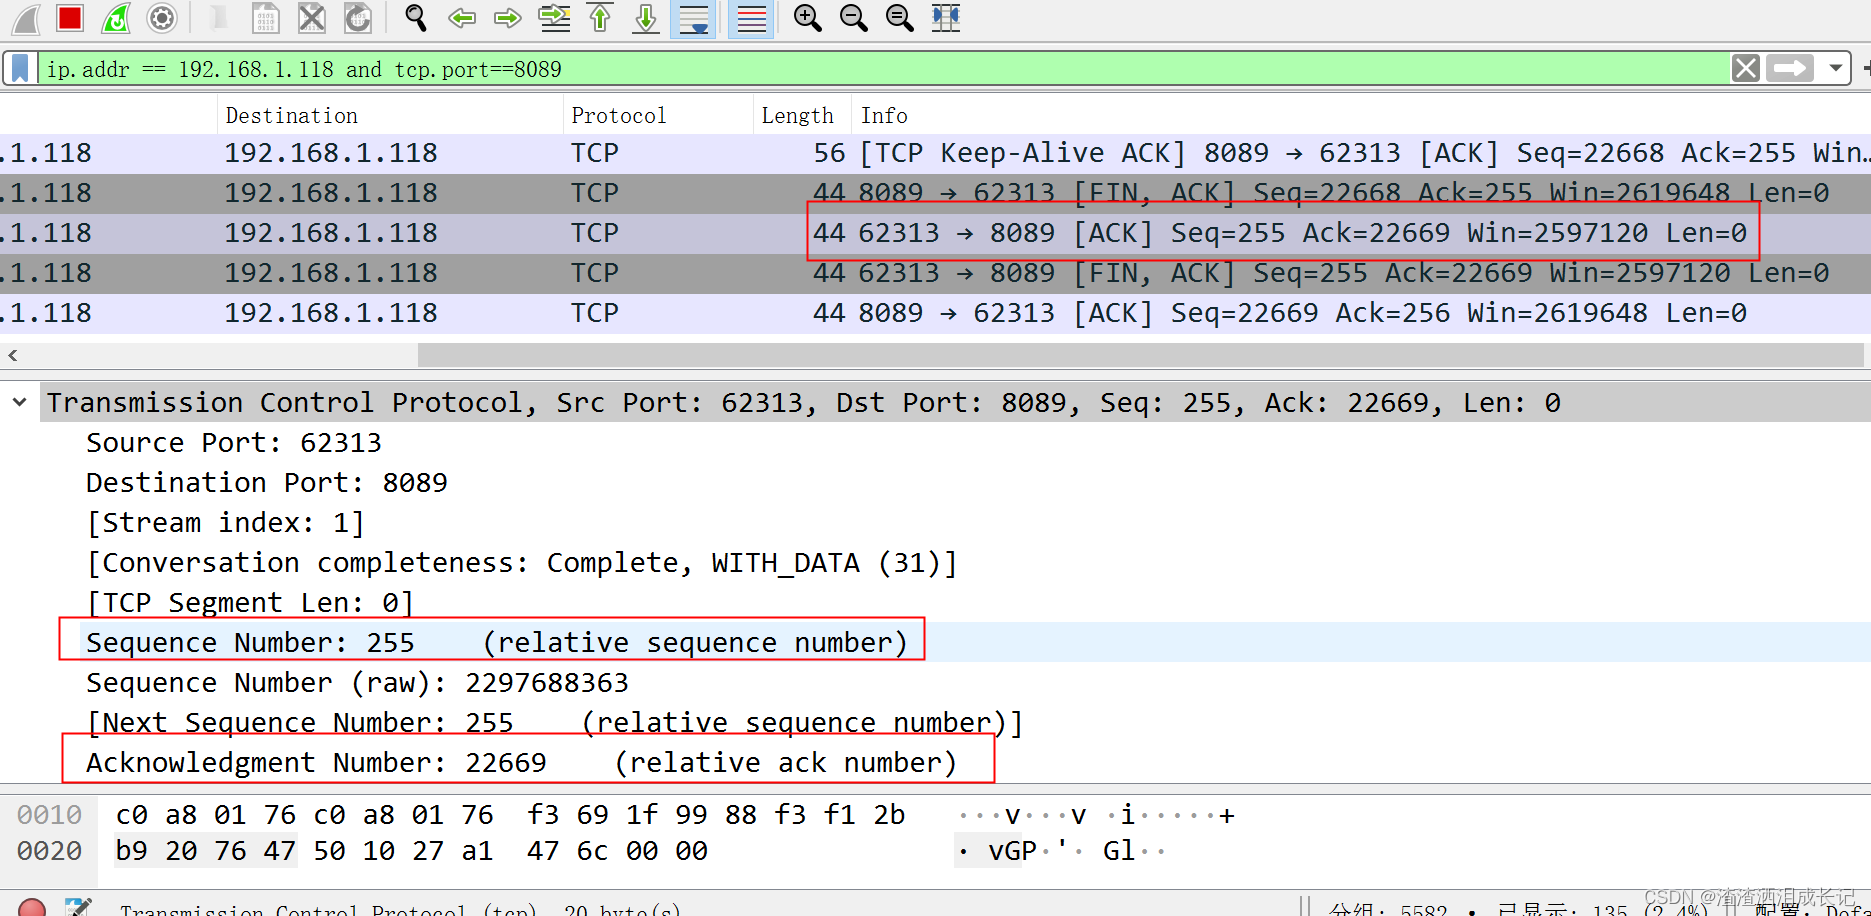1871x916 pixels.
Task: Select the Acknowledgment Number: 22669 field
Action: tap(521, 762)
